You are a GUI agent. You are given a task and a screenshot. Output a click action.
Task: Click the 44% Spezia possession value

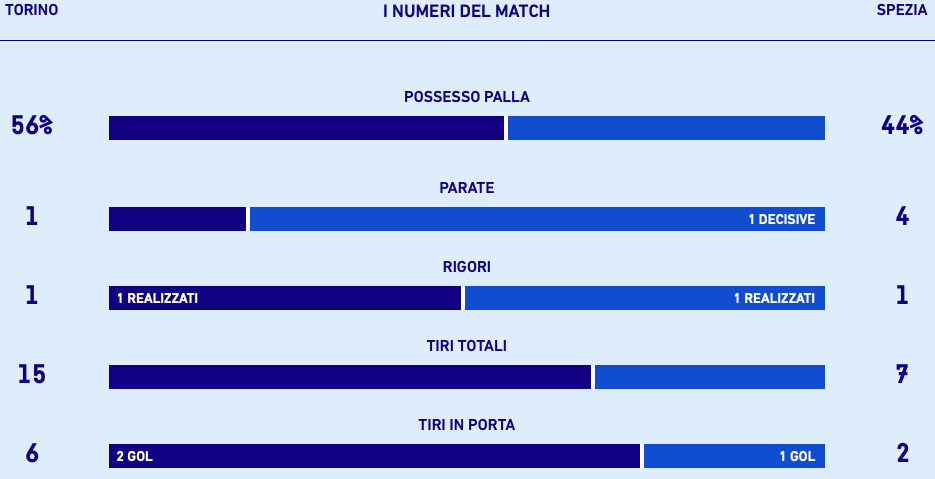pyautogui.click(x=902, y=126)
